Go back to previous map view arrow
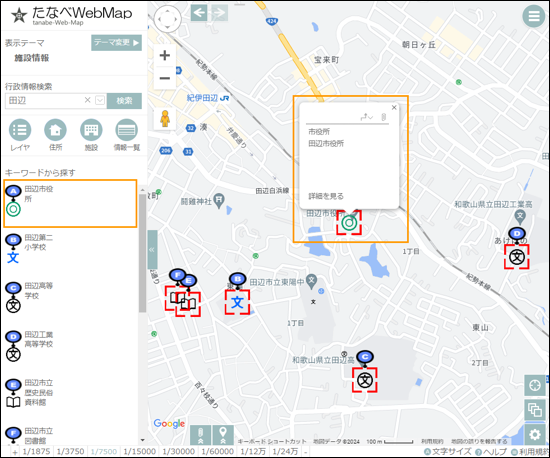Image resolution: width=550 pixels, height=458 pixels. click(199, 13)
